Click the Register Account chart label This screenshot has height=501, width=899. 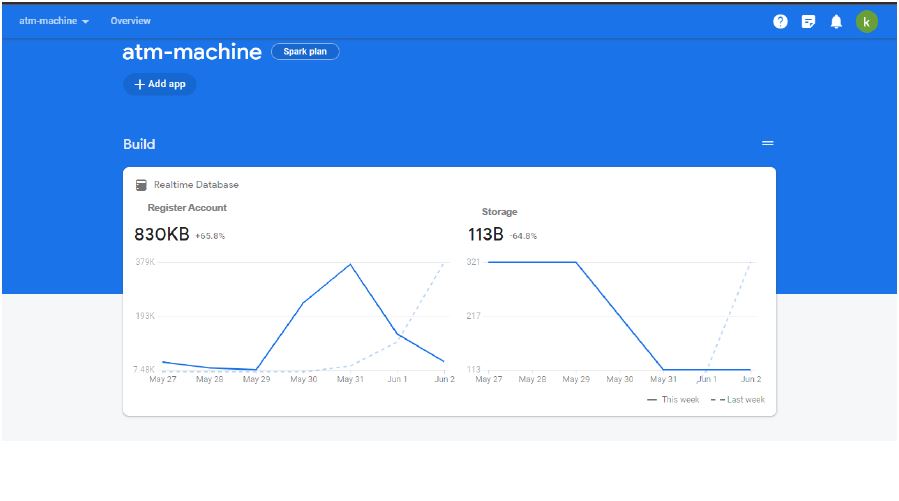(x=187, y=208)
